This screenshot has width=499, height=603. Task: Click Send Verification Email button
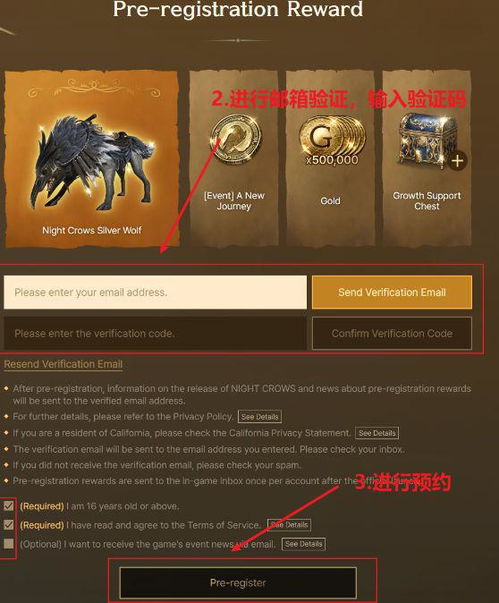(392, 292)
